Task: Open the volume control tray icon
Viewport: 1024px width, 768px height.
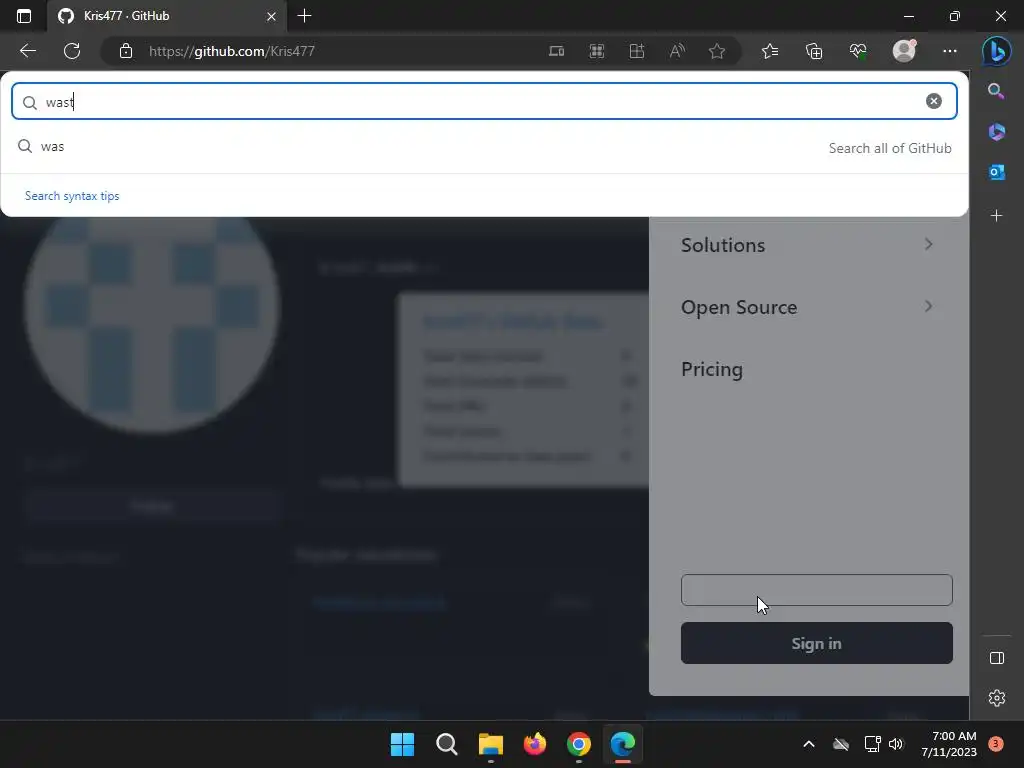Action: (x=896, y=744)
